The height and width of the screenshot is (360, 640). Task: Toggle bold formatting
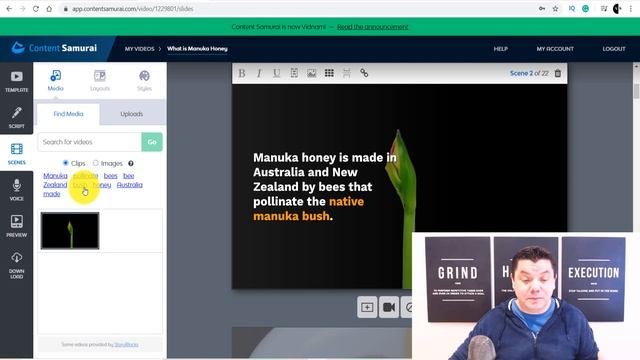(x=242, y=73)
